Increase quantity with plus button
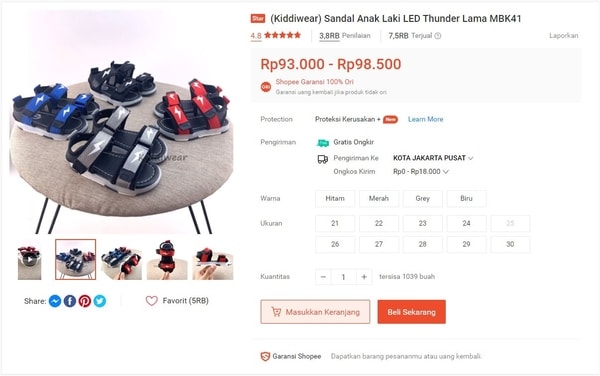The width and height of the screenshot is (600, 376). coord(364,277)
